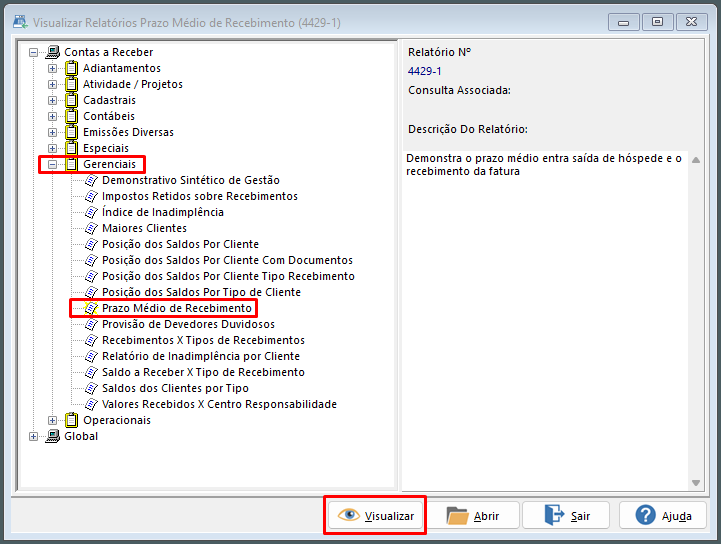Click the Visualizar button
Viewport: 721px width, 544px height.
click(375, 515)
